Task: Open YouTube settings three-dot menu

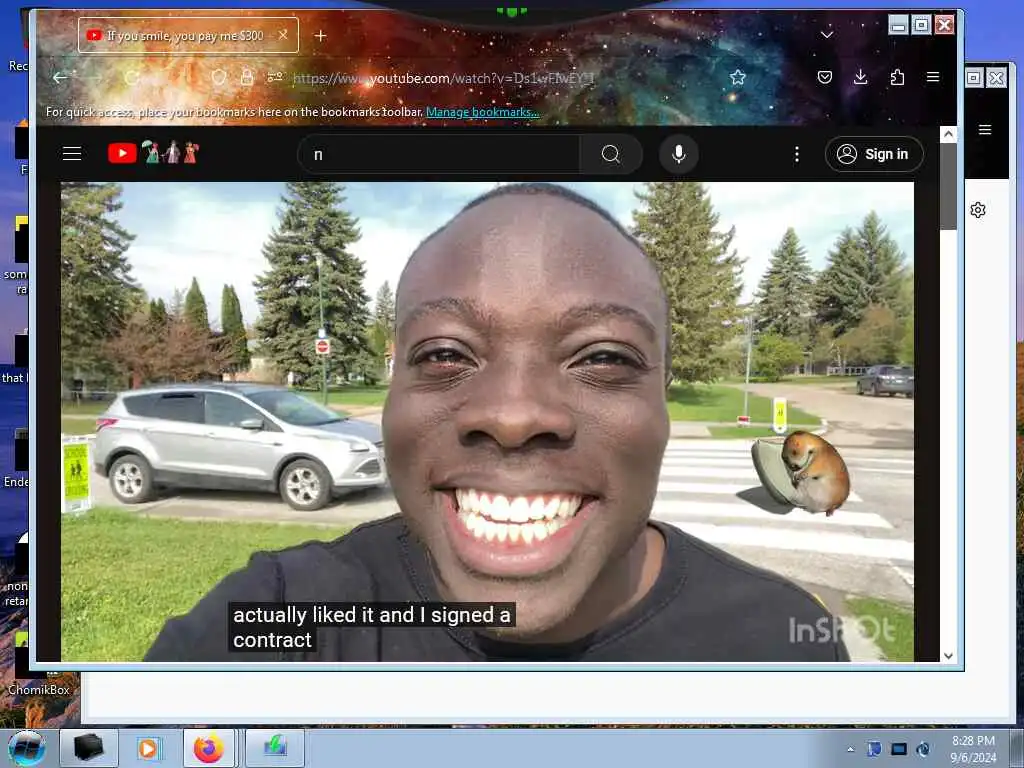Action: [x=797, y=154]
